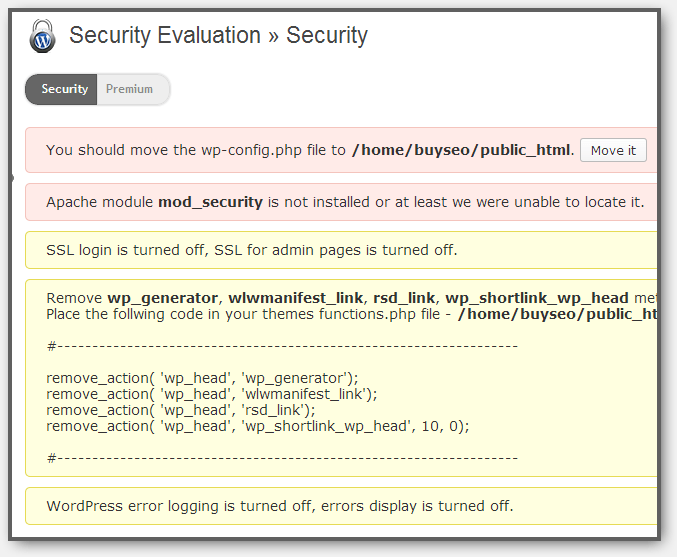Click the functions.php file path text
The height and width of the screenshot is (557, 677).
[557, 314]
